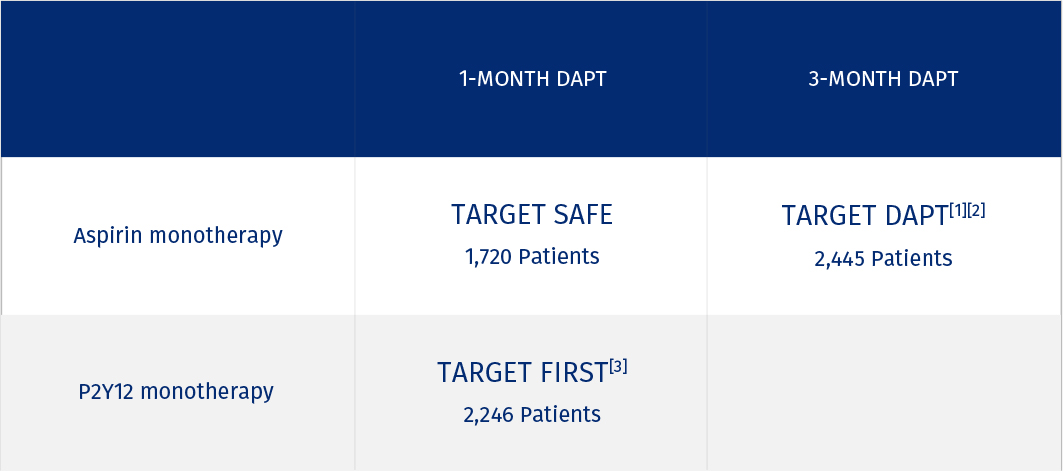Click the 2,246 Patients count

532,415
